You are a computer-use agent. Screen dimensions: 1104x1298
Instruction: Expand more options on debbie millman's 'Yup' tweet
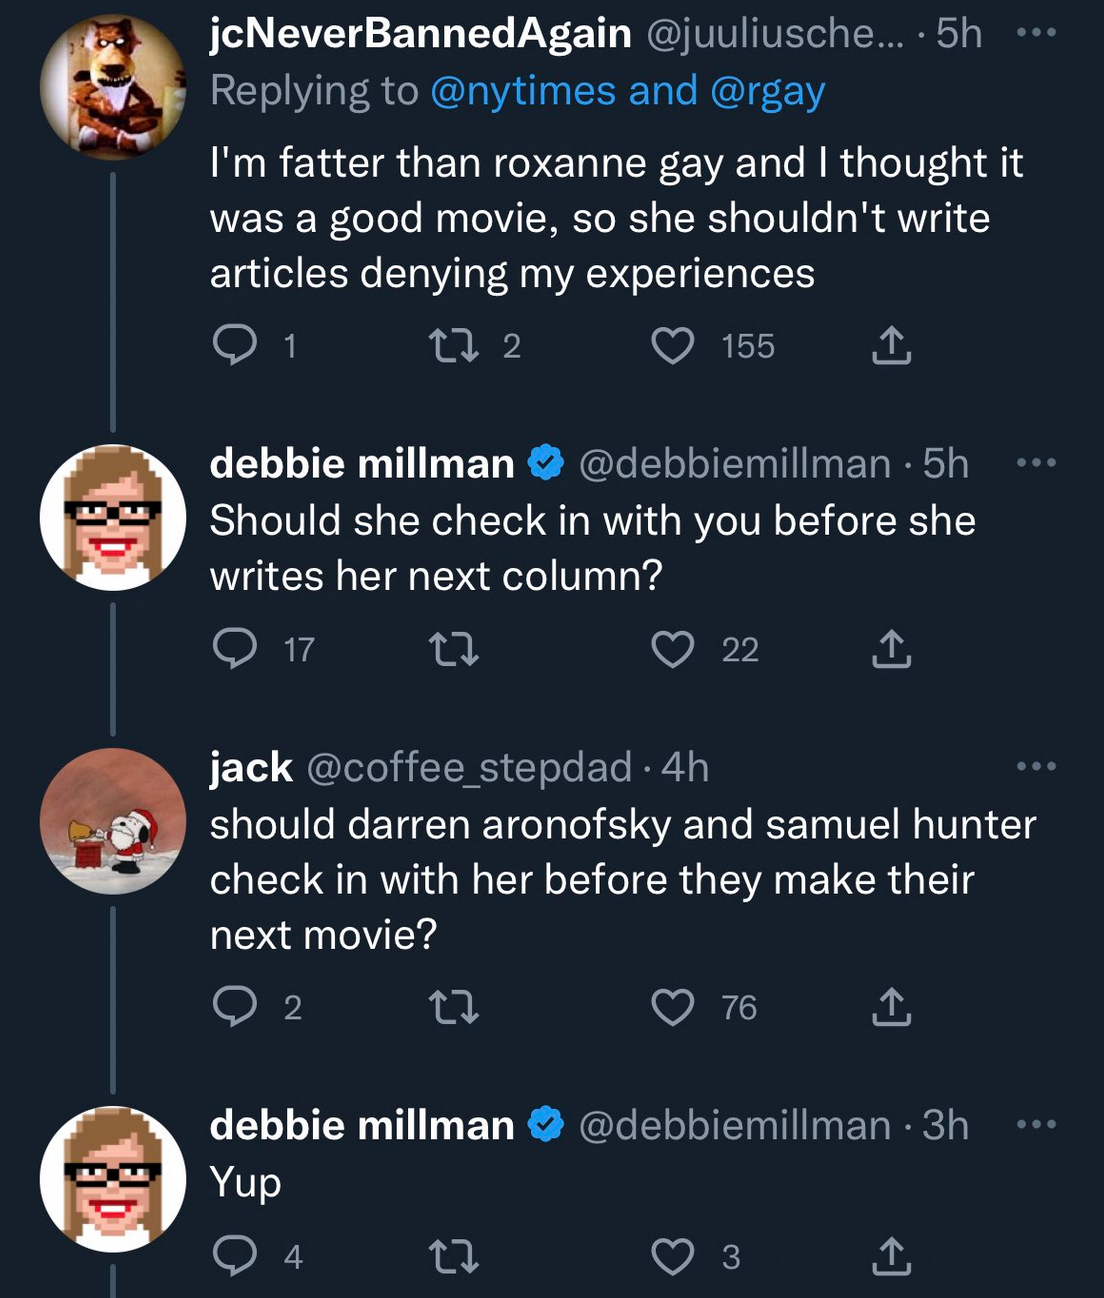[1036, 1125]
